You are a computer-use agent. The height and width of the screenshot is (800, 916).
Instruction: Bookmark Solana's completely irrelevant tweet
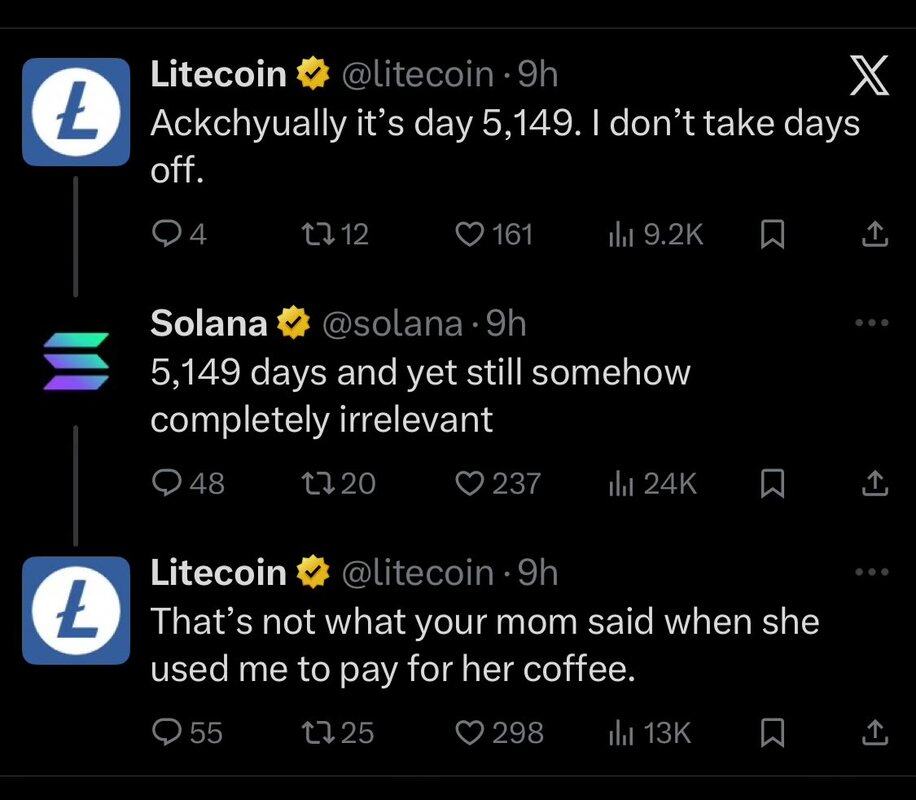[x=772, y=484]
